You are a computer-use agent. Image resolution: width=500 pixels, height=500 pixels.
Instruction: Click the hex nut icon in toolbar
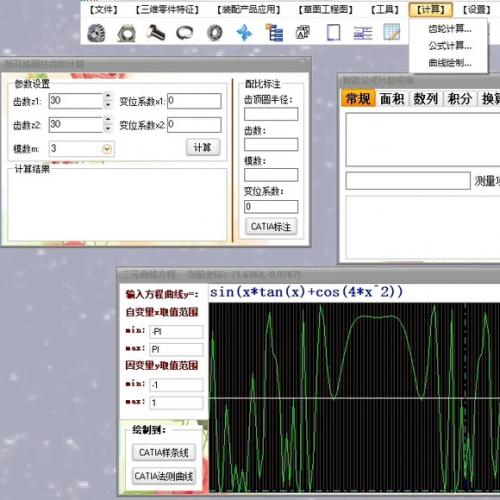pyautogui.click(x=126, y=33)
